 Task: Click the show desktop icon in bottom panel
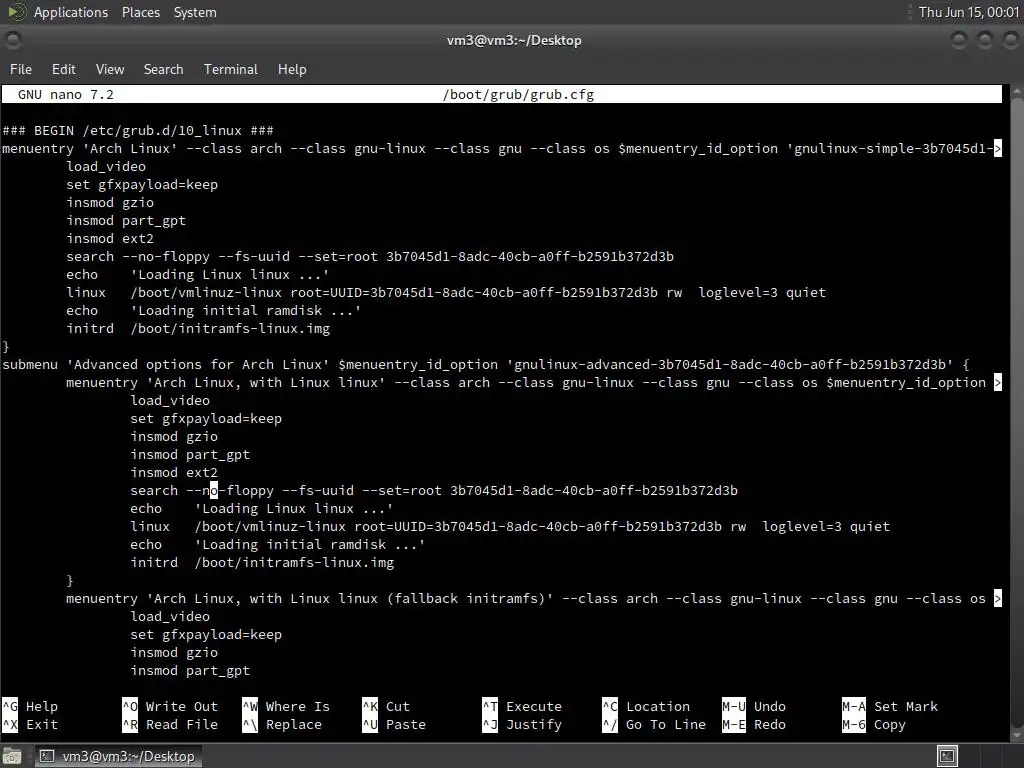12,756
